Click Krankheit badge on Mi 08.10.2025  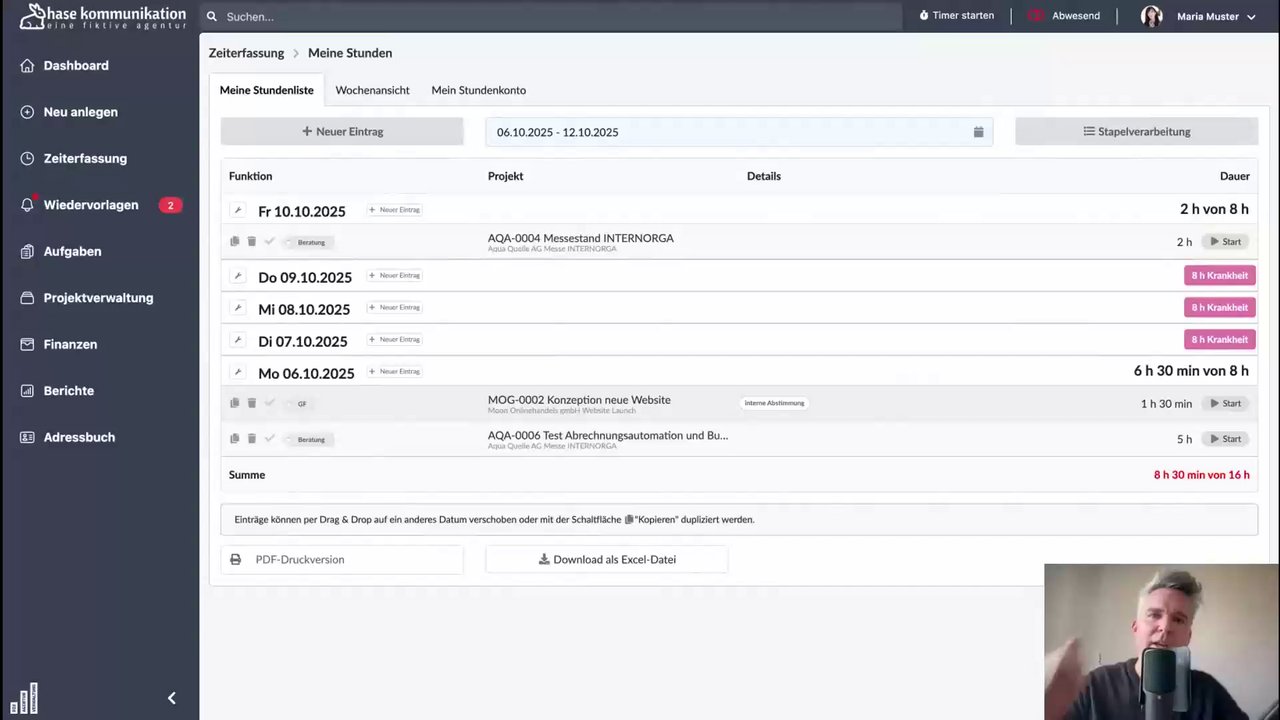click(x=1219, y=308)
